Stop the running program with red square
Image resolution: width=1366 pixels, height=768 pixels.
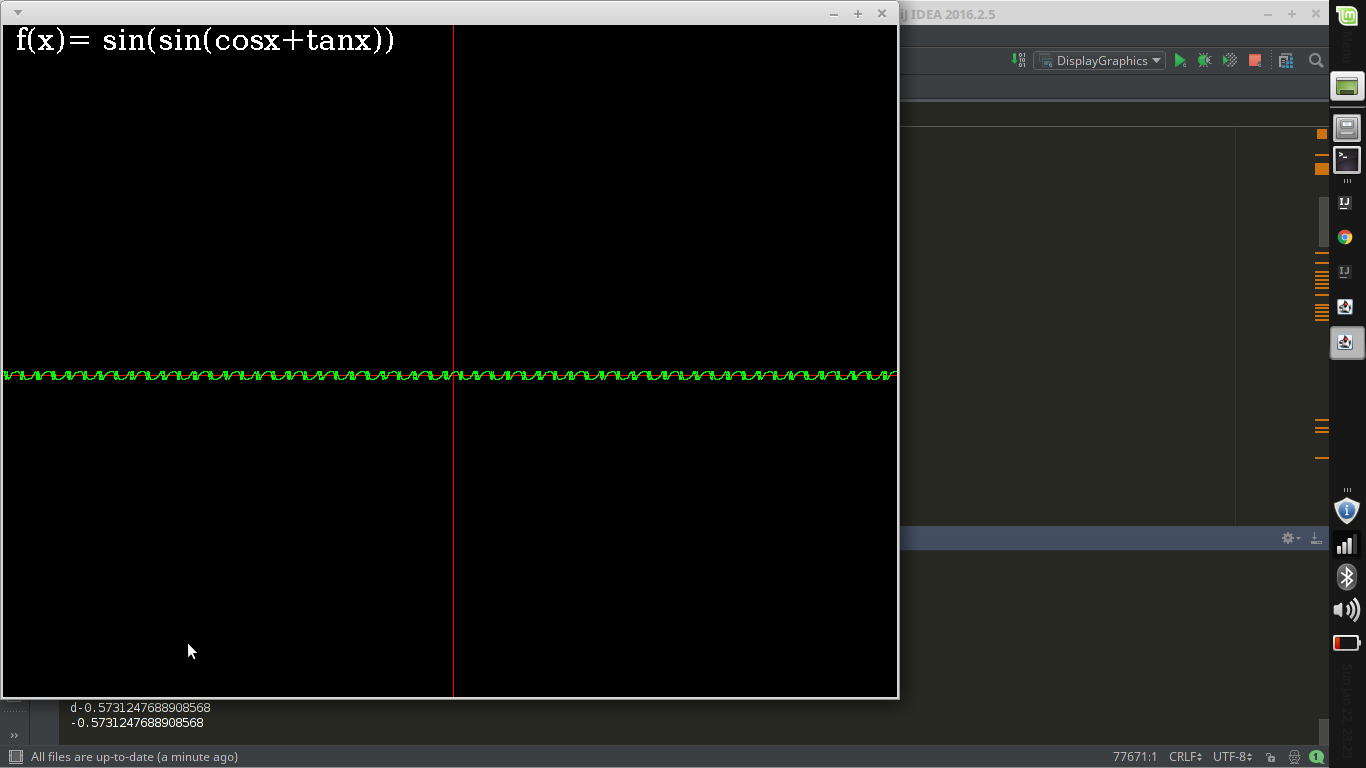1255,61
